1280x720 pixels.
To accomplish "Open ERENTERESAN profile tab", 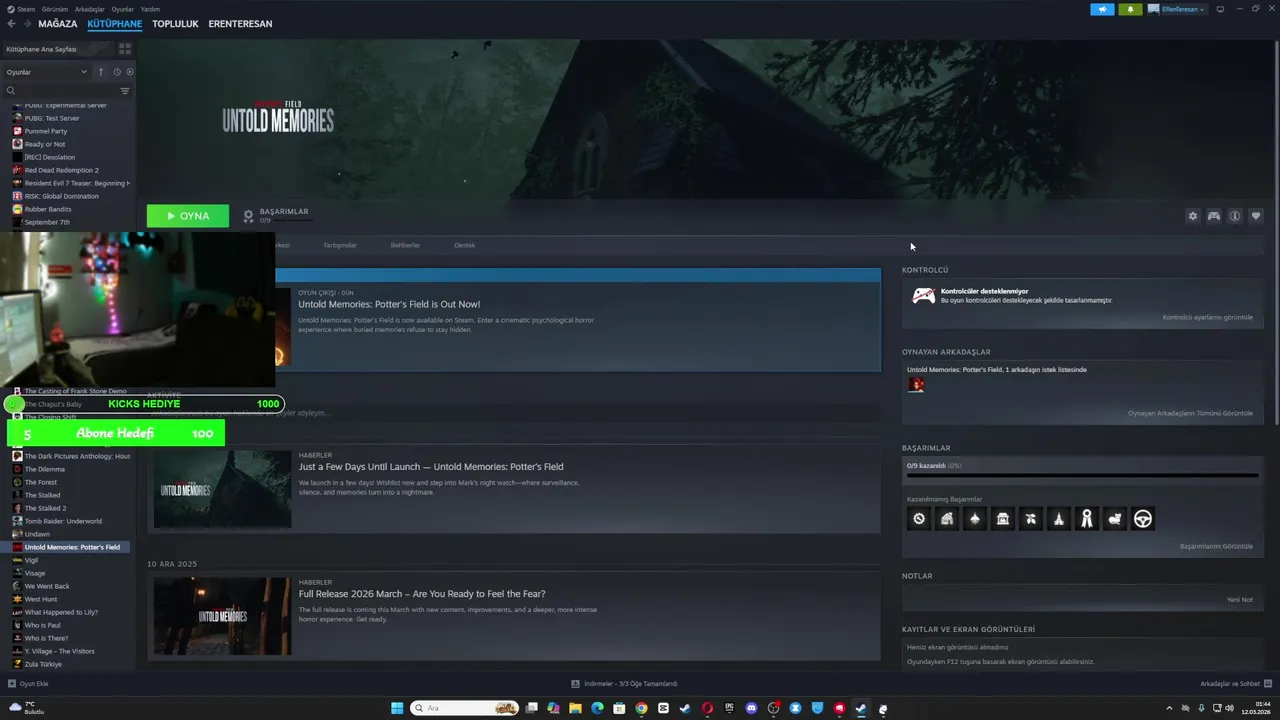I will tap(240, 24).
